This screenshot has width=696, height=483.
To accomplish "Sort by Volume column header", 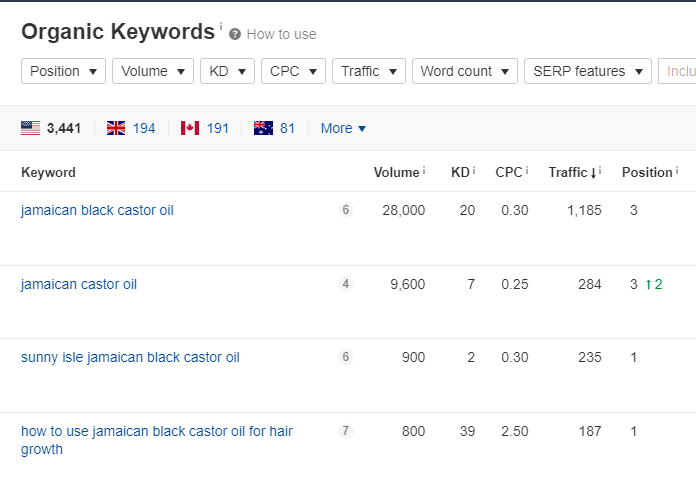I will (396, 172).
